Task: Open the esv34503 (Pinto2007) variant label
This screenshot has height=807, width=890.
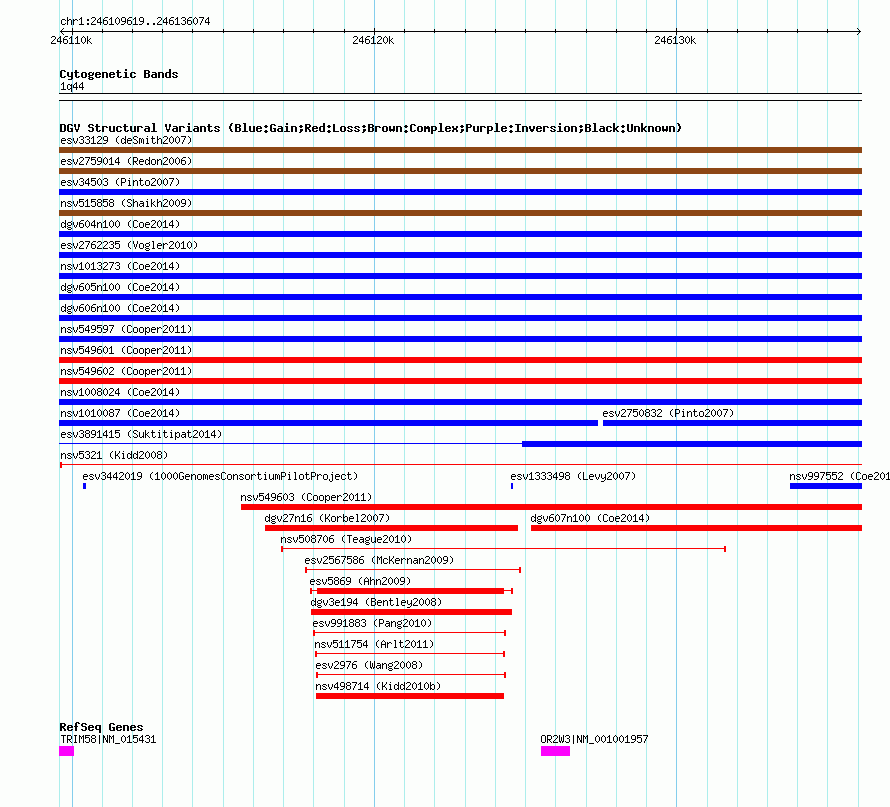Action: coord(120,182)
